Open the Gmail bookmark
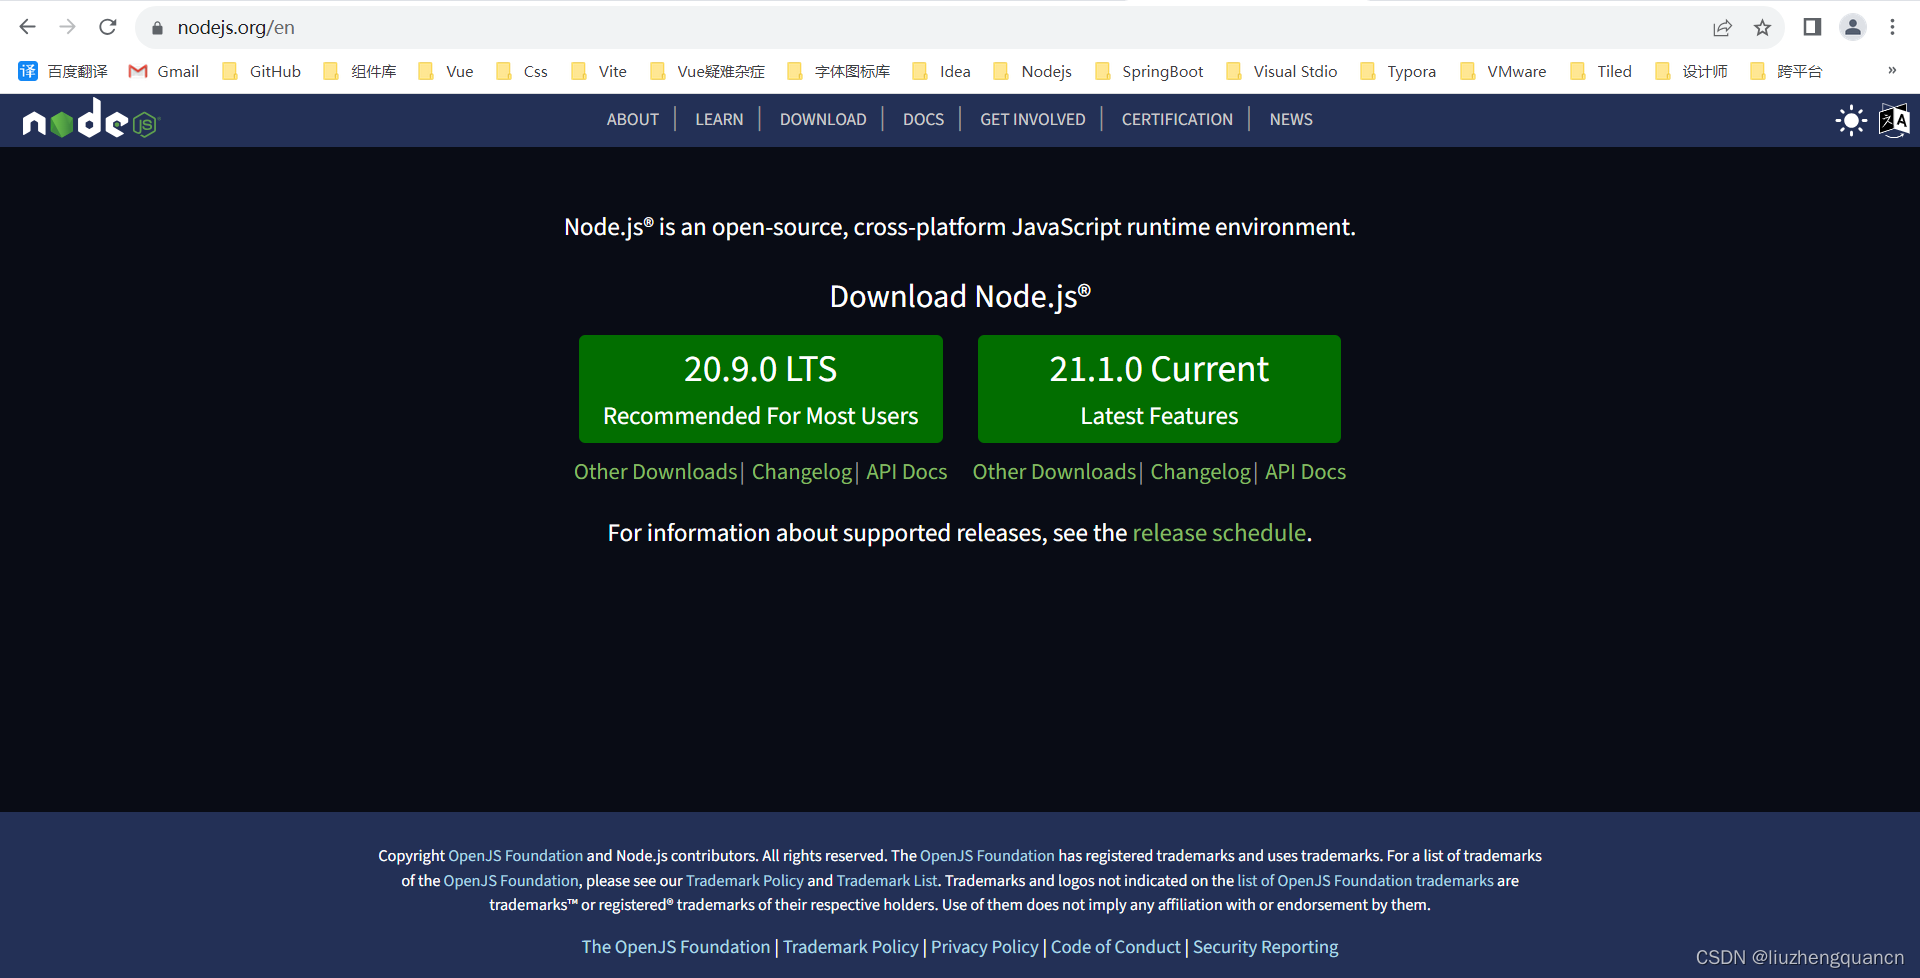 164,71
